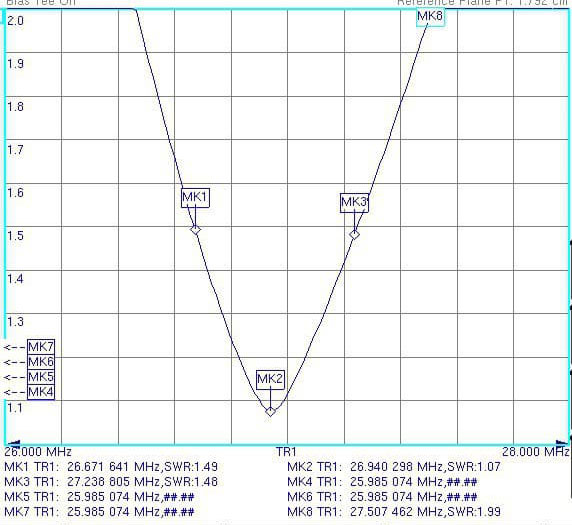The width and height of the screenshot is (572, 525).
Task: Click the MK3 diamond marker point
Action: pos(355,235)
